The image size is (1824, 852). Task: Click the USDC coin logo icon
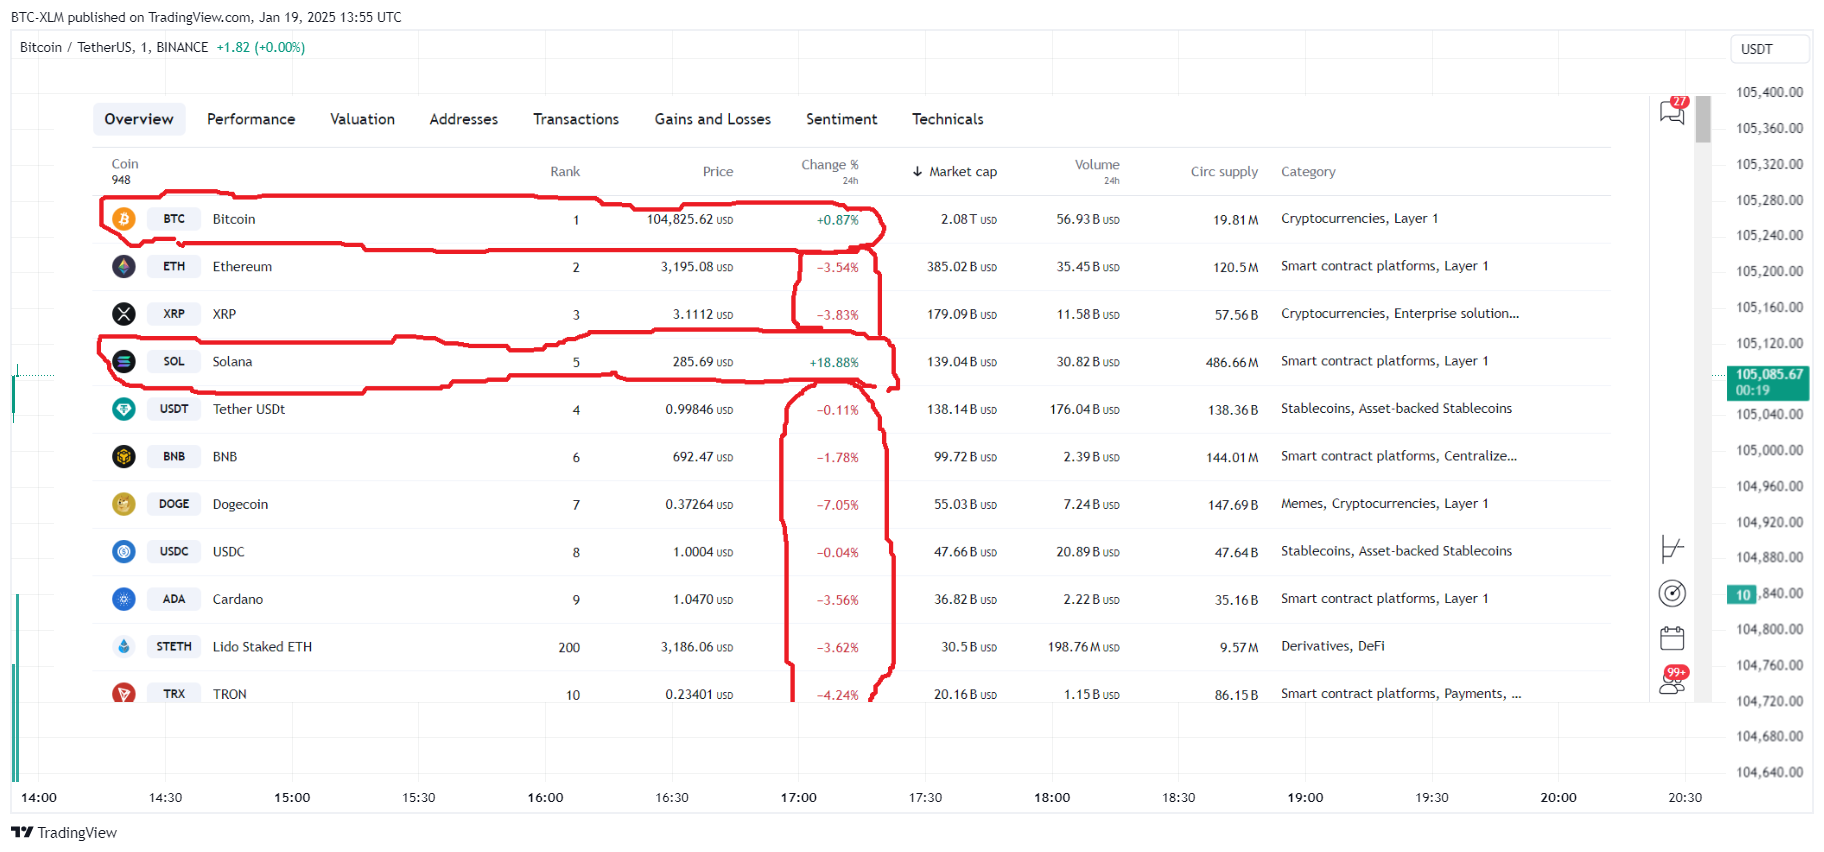point(124,552)
